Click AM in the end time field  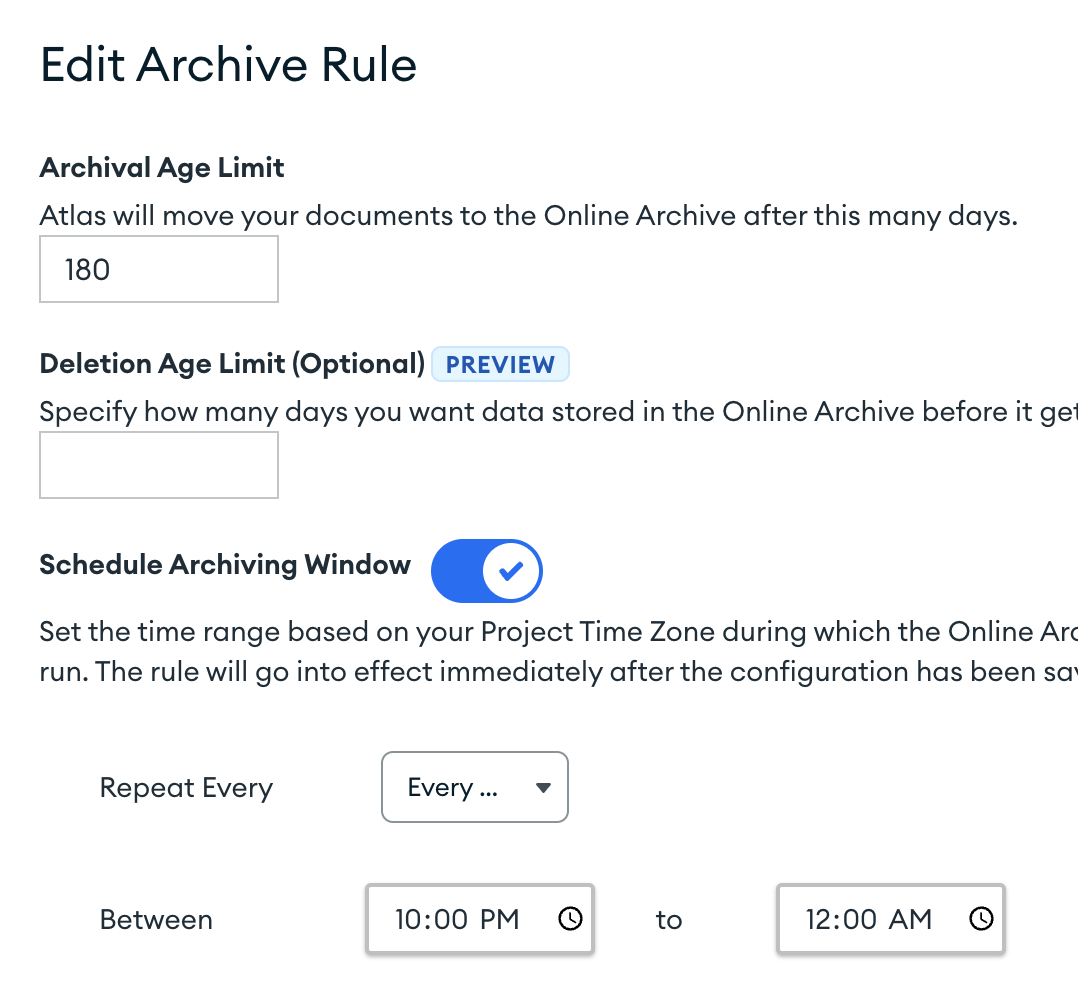[910, 919]
